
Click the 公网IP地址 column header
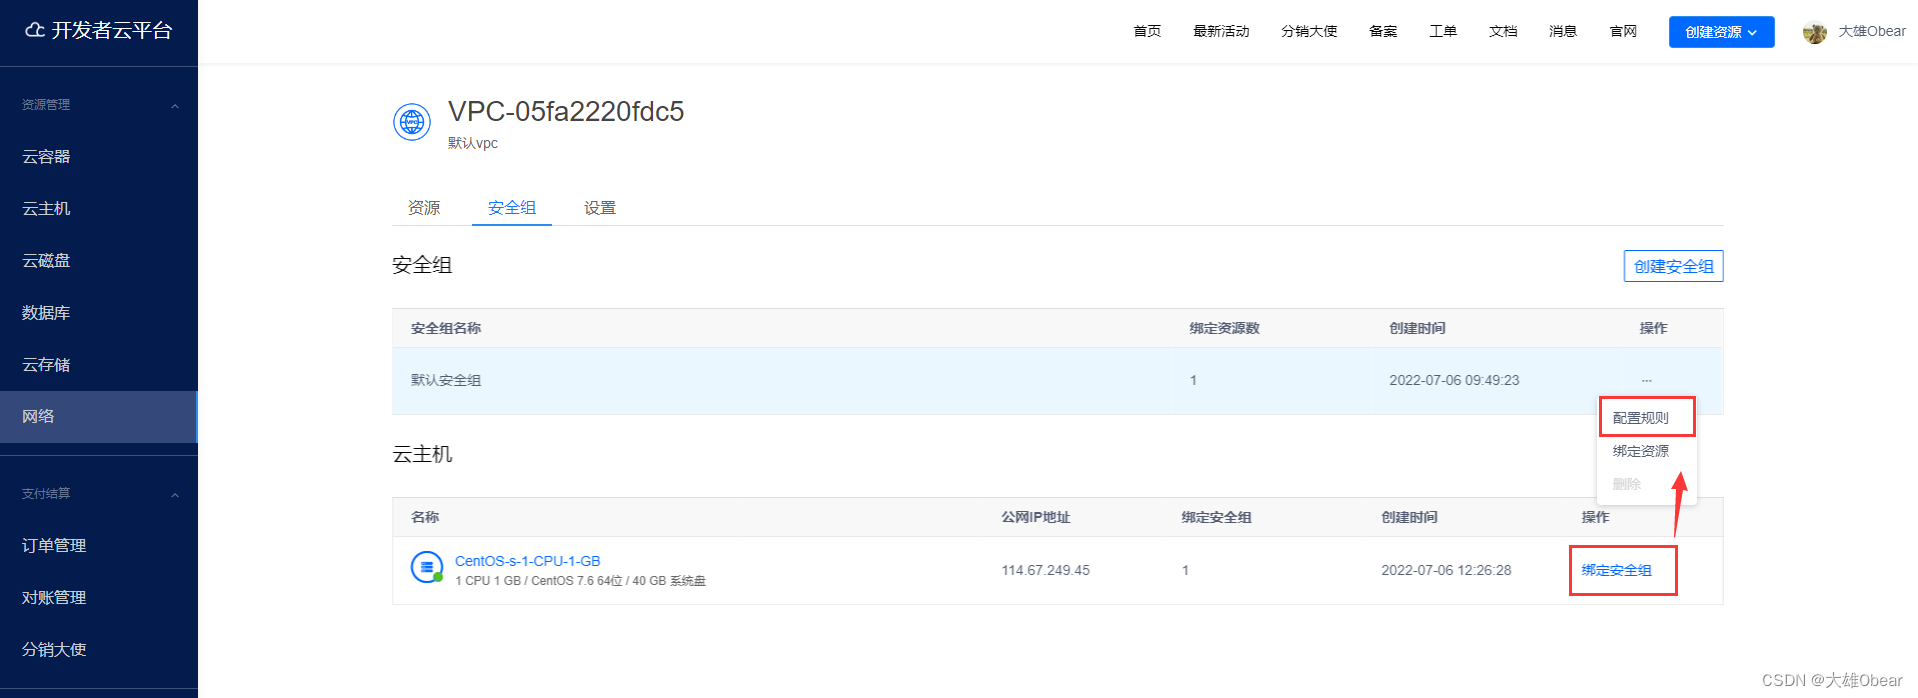(1036, 517)
